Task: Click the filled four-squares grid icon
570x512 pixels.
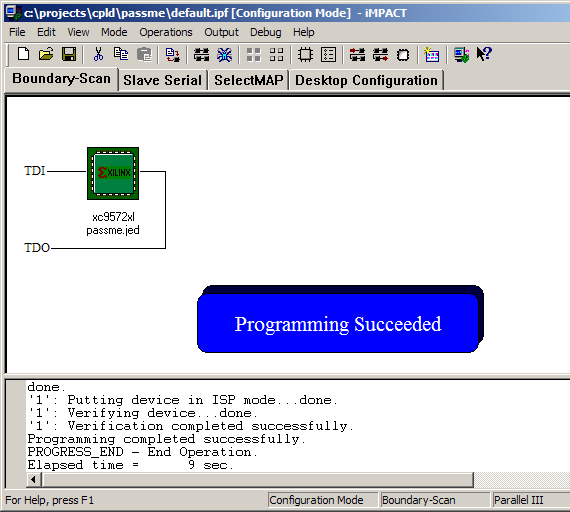Action: [x=254, y=55]
